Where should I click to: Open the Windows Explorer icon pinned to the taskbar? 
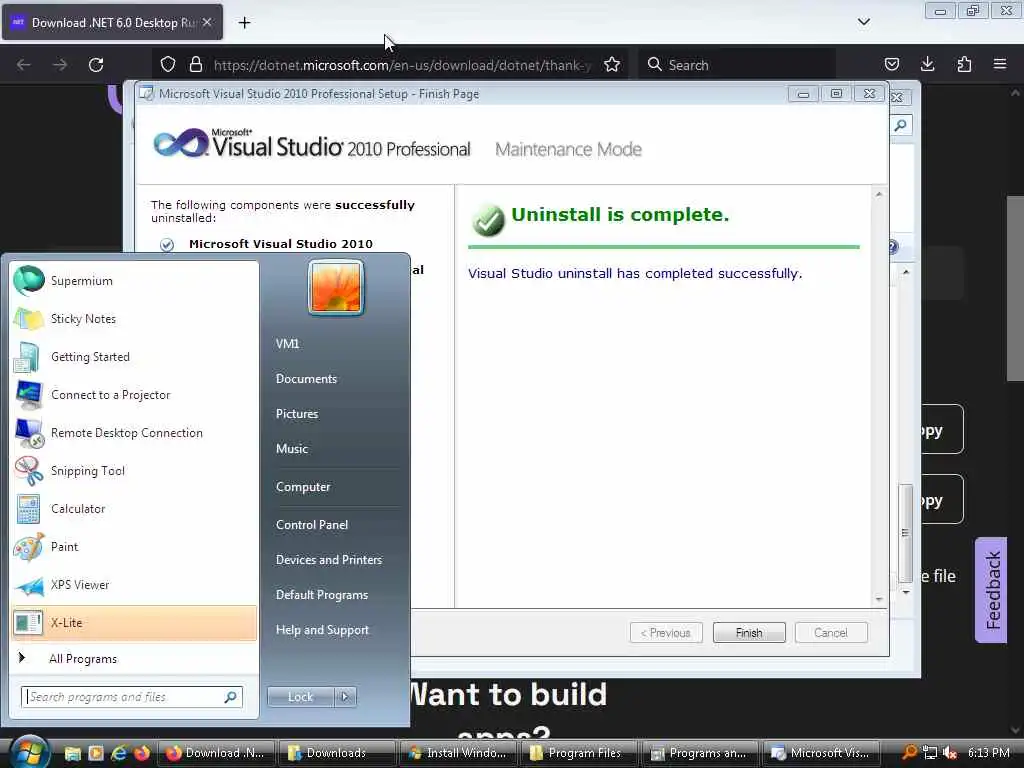(72, 753)
